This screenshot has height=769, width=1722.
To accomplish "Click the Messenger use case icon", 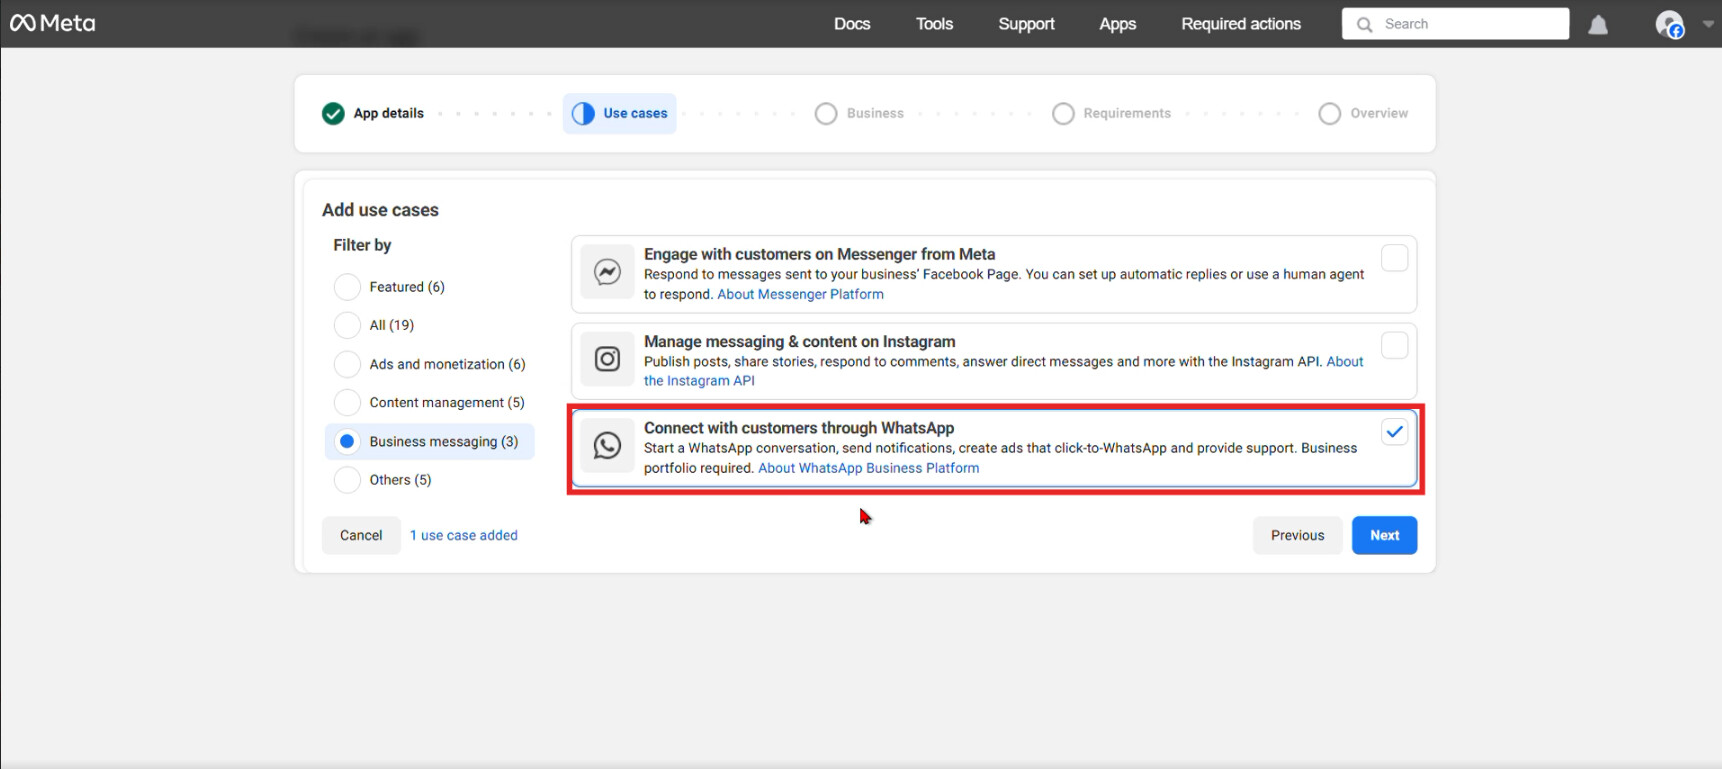I will pos(607,272).
